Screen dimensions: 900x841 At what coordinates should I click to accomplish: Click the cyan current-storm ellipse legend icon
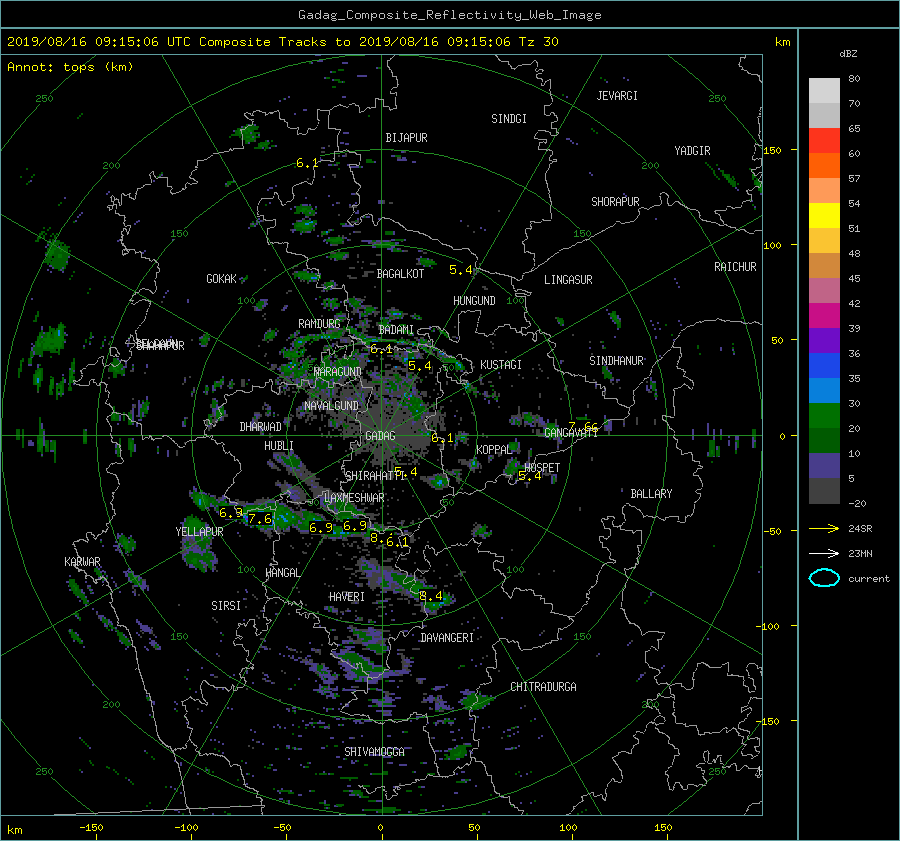(824, 578)
